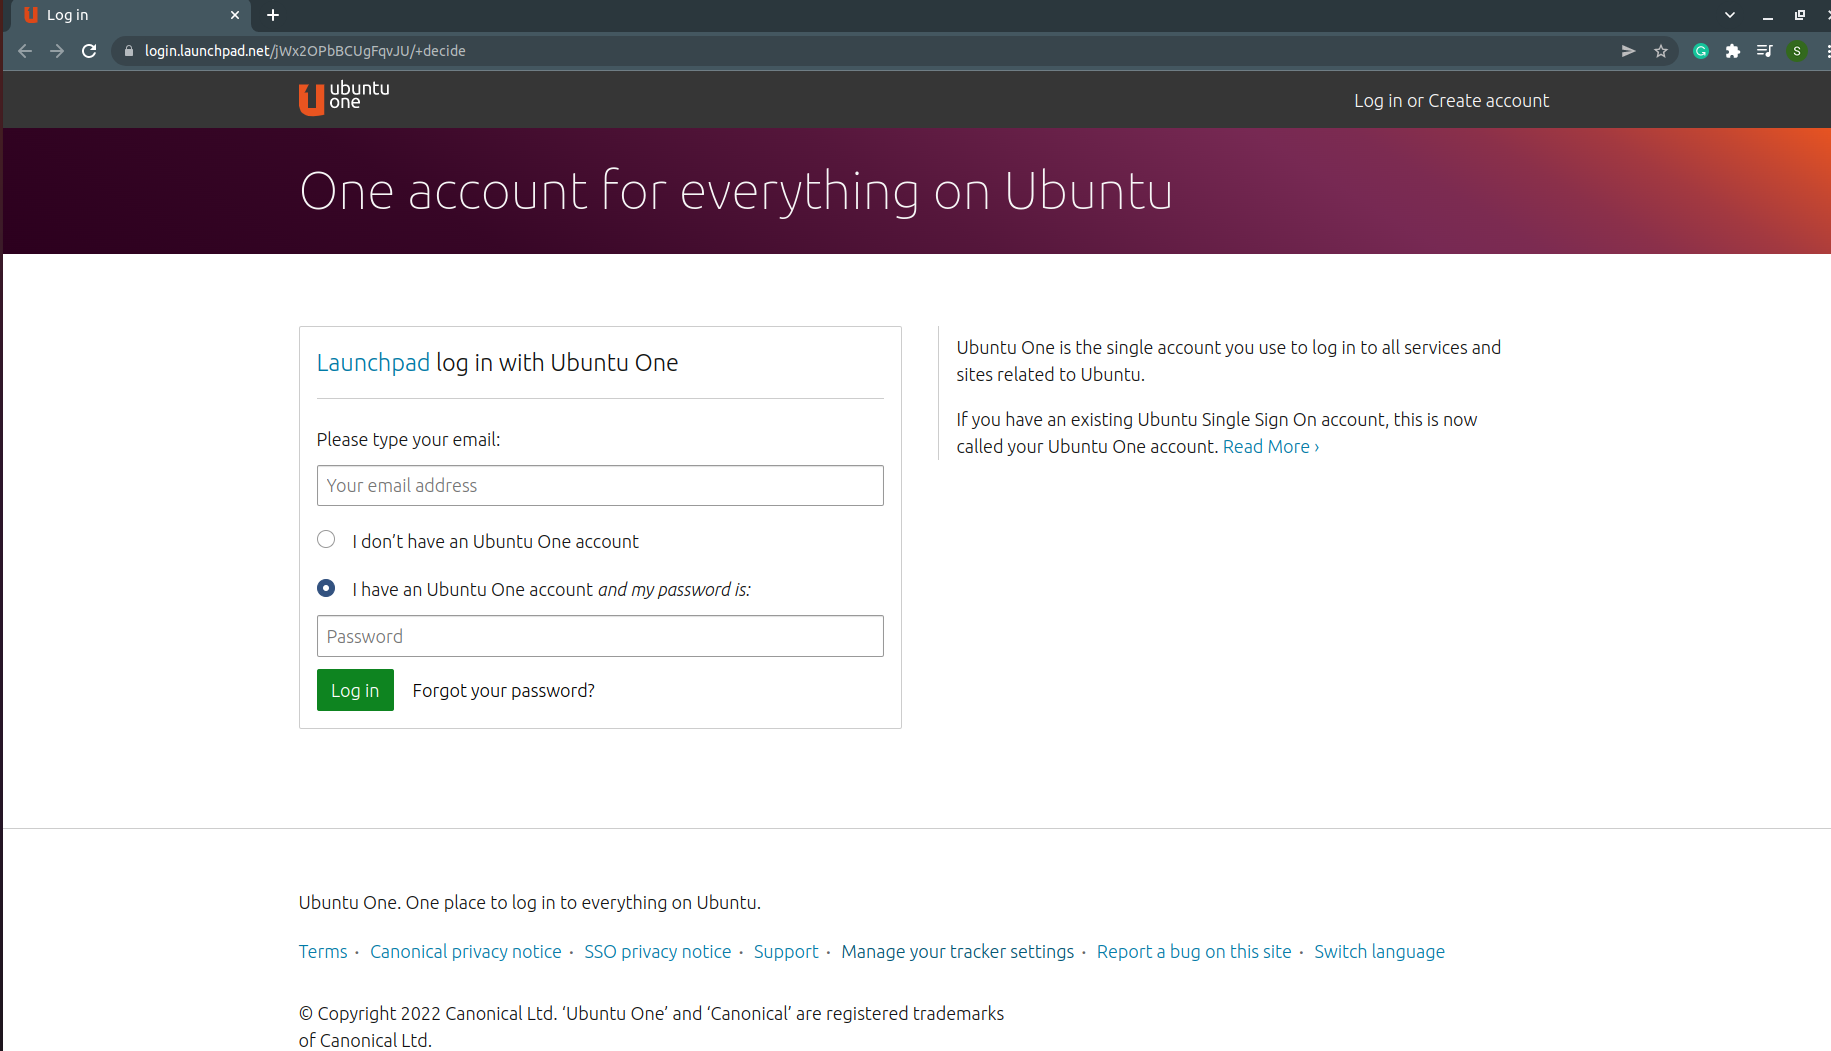Open the Chrome three-dot menu
The width and height of the screenshot is (1831, 1051).
pyautogui.click(x=1824, y=51)
